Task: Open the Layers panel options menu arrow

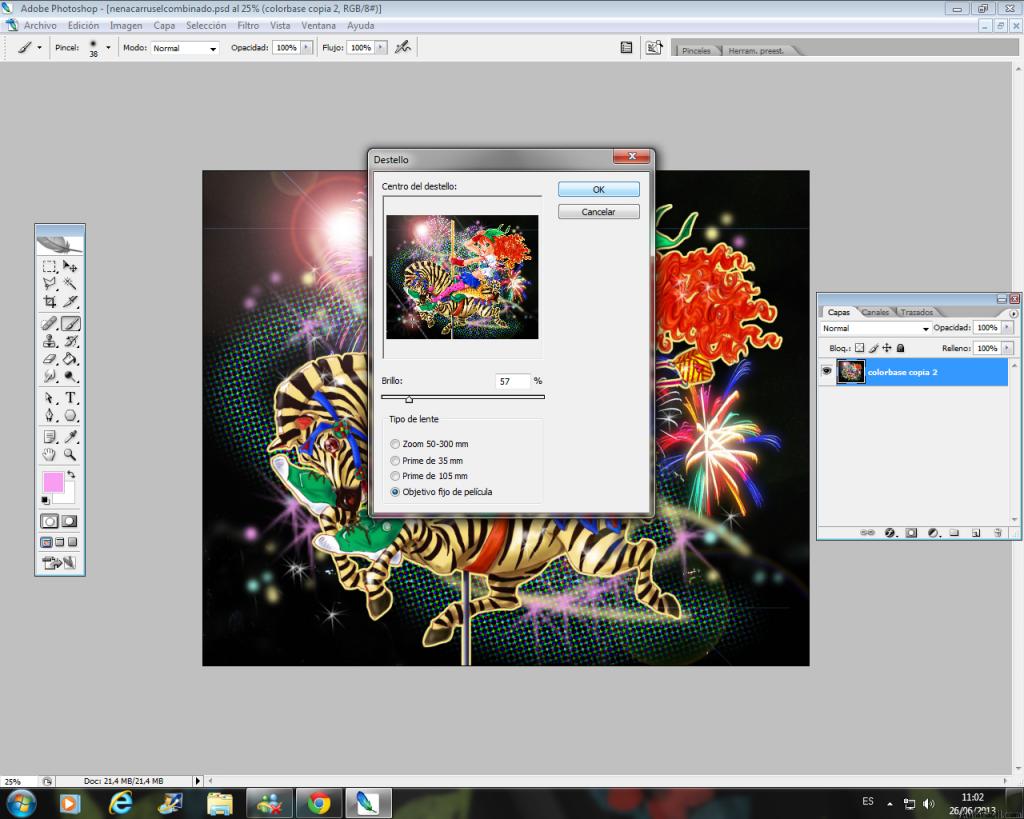Action: click(x=1014, y=313)
